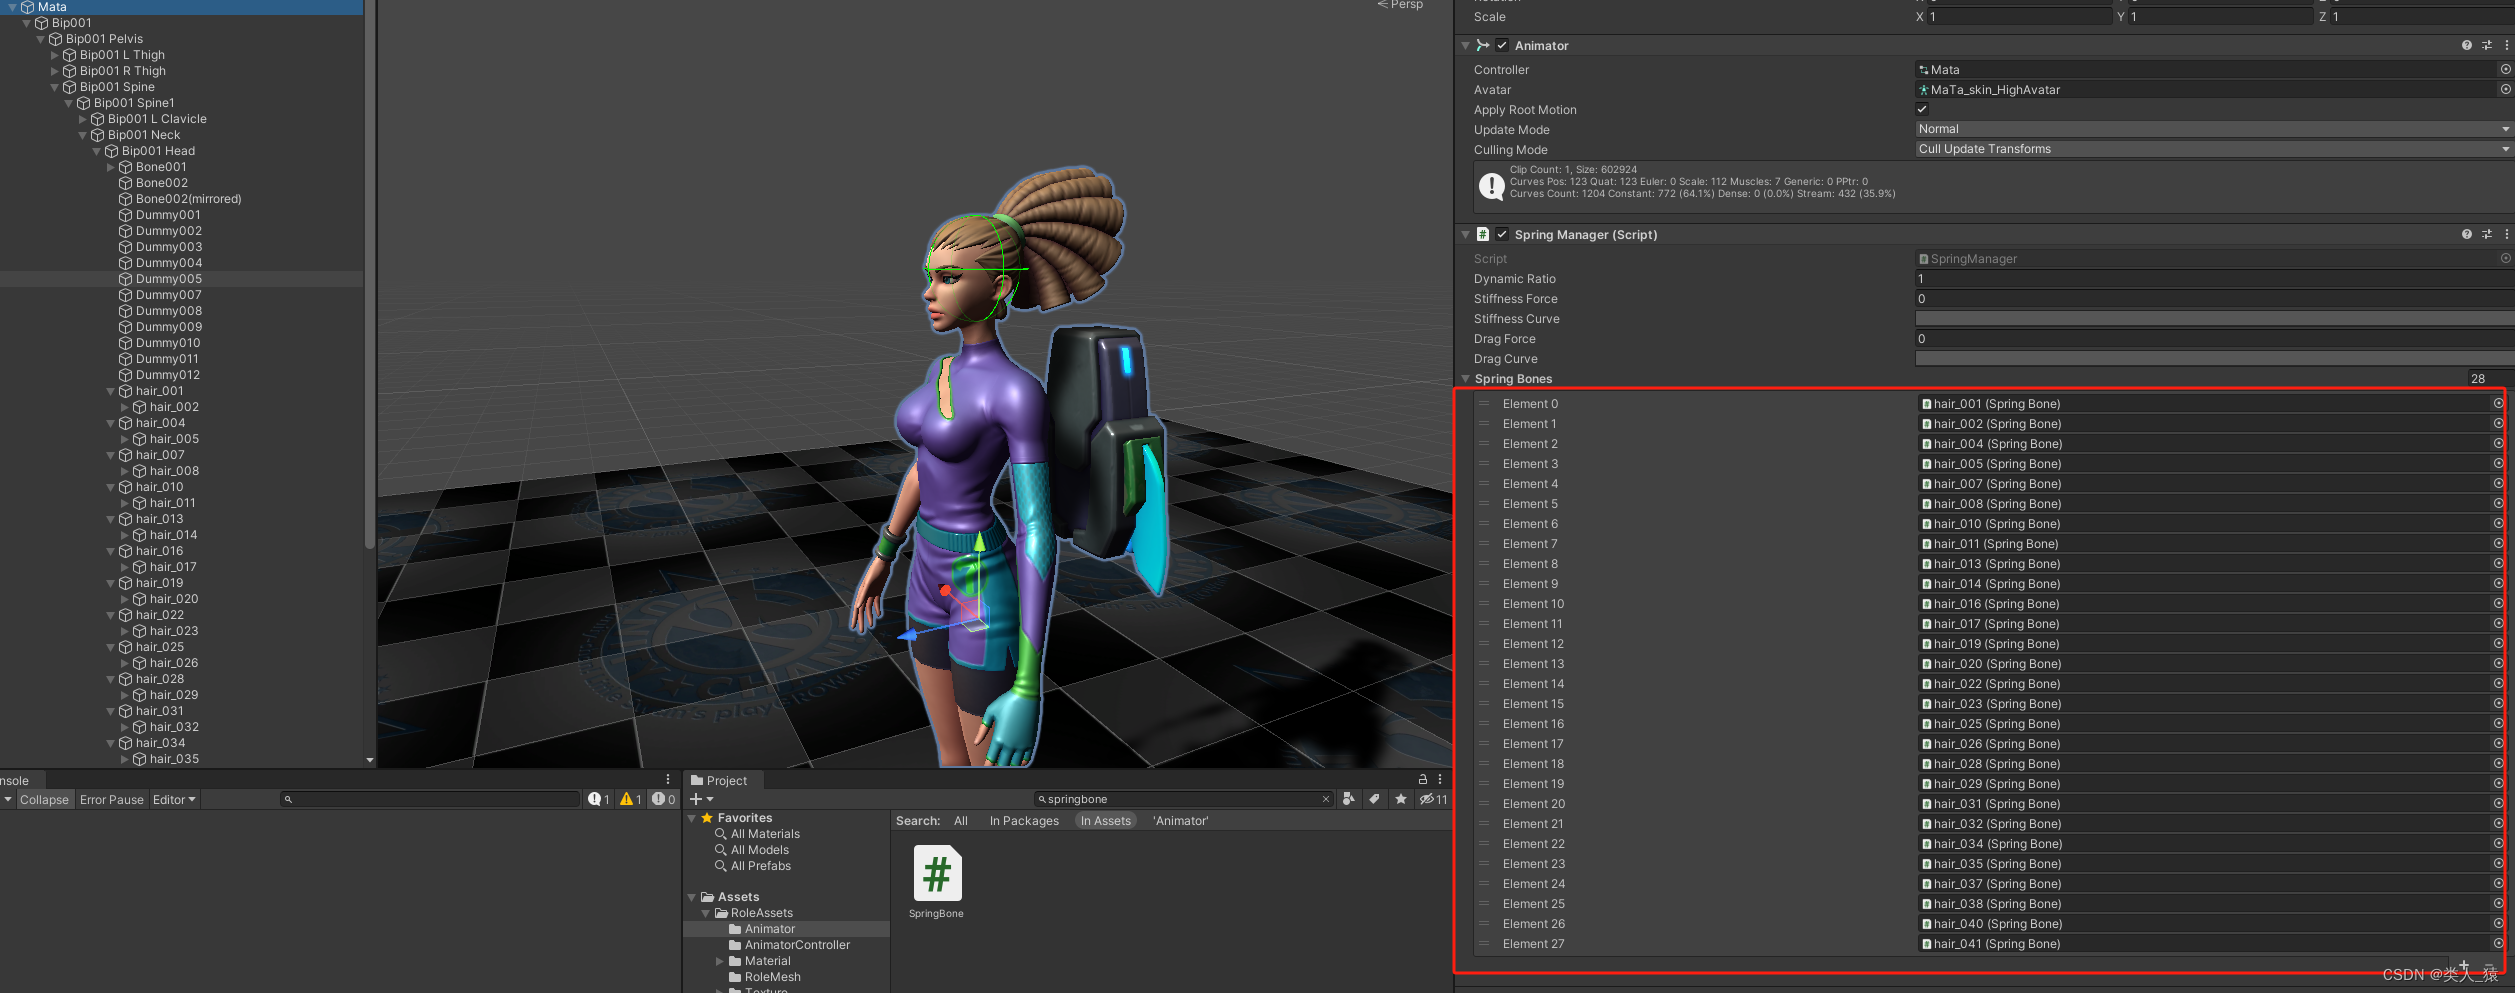Viewport: 2515px width, 993px height.
Task: Click the 'Animator' saved search filter
Action: pyautogui.click(x=1180, y=820)
